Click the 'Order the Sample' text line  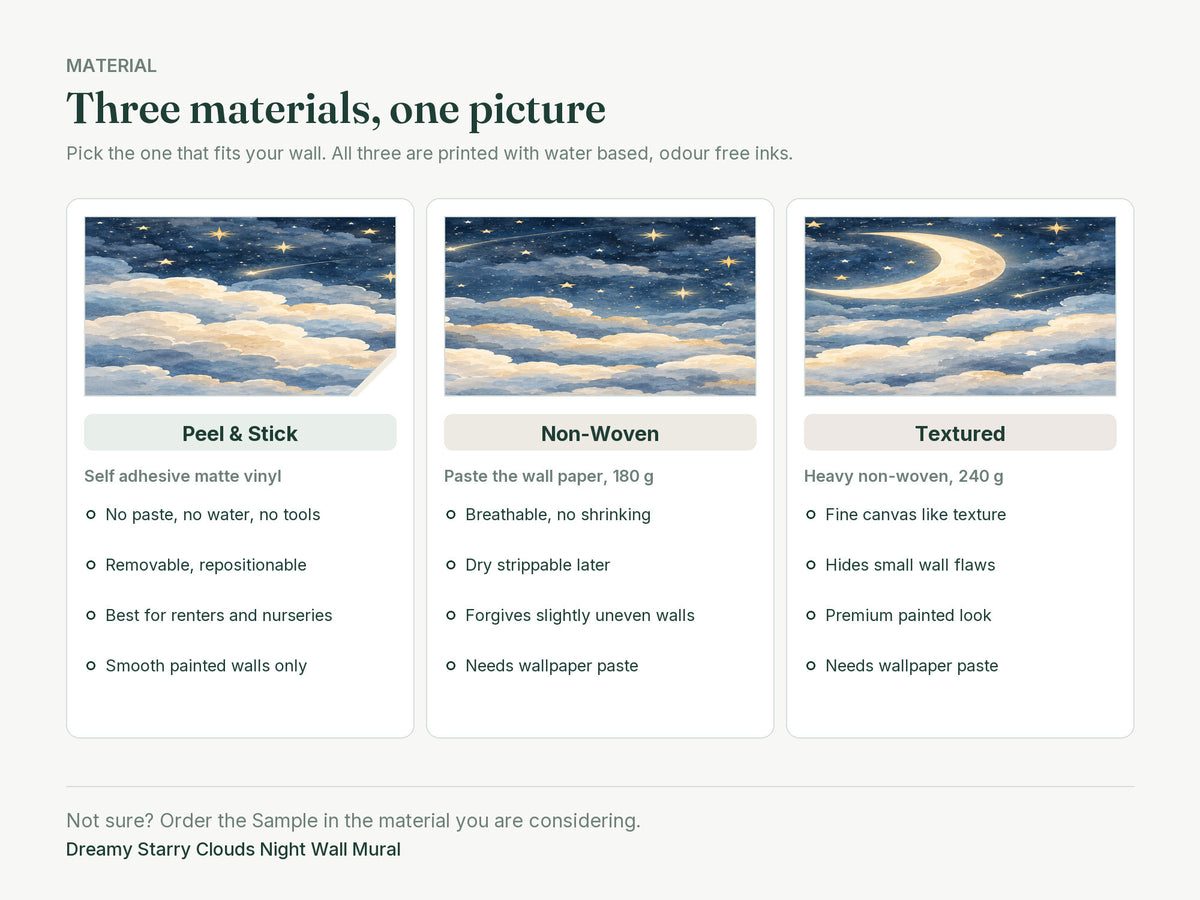[x=353, y=821]
